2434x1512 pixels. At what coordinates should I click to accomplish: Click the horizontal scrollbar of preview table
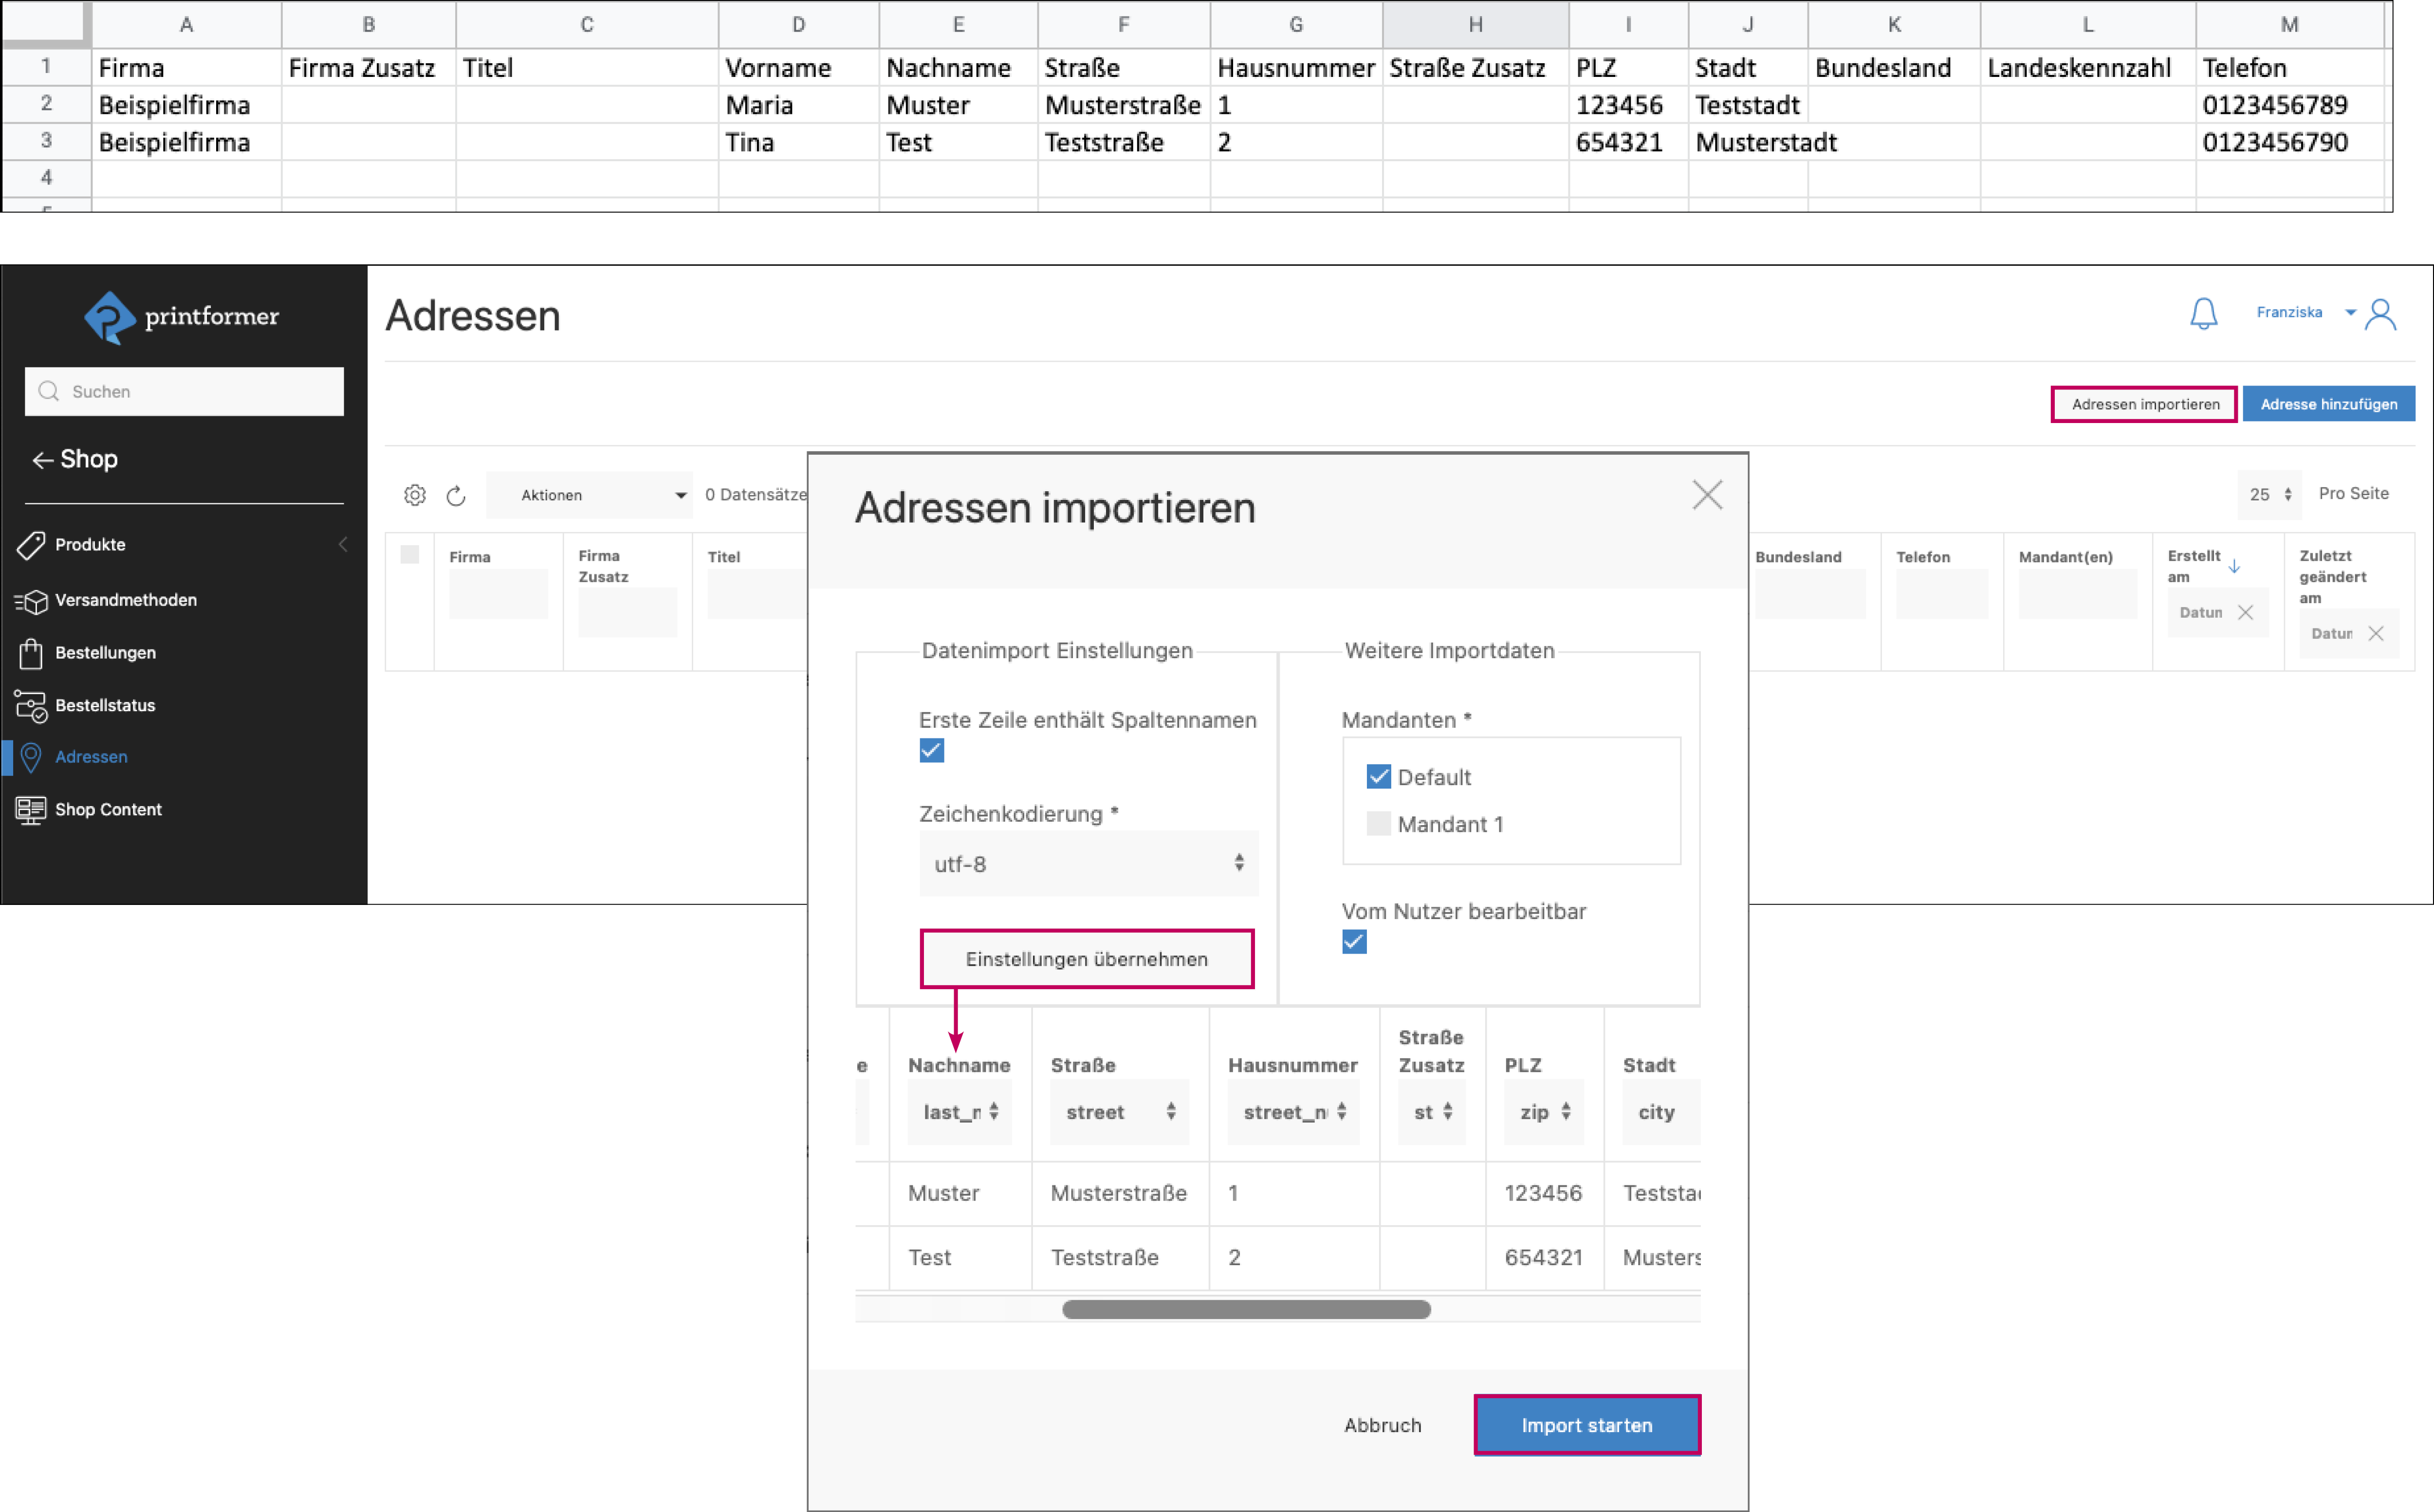click(1246, 1310)
